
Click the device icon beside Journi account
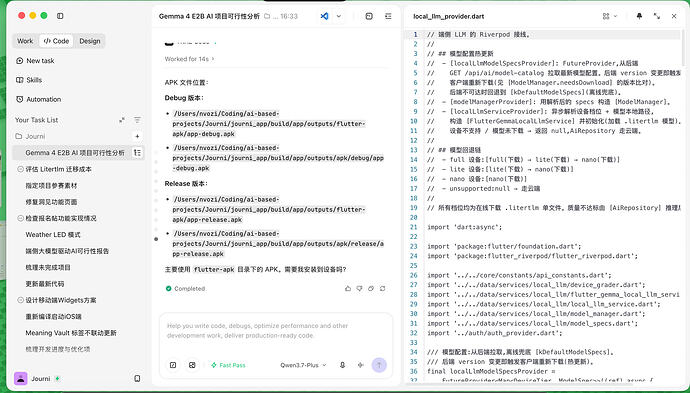point(137,378)
